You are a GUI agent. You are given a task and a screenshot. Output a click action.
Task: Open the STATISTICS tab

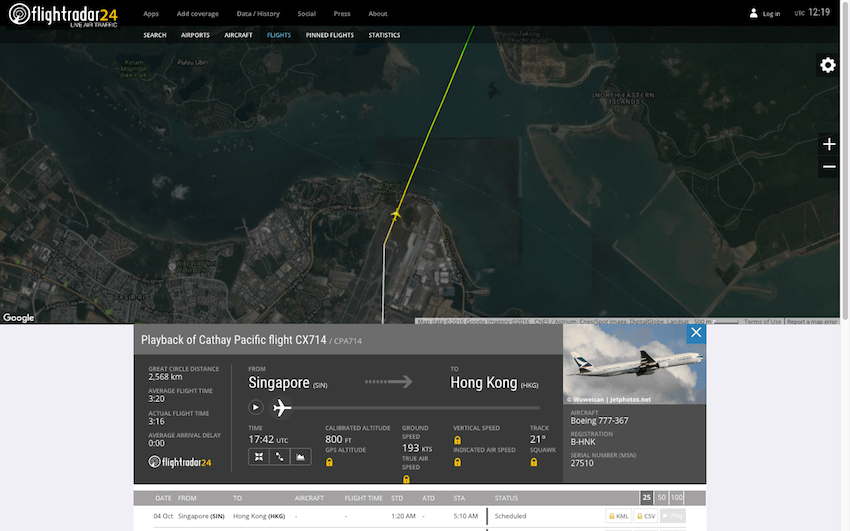[384, 35]
